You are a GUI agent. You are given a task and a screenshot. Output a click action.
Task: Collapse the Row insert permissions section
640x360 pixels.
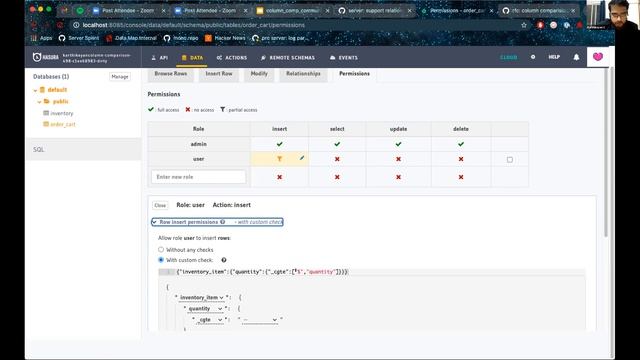click(217, 222)
